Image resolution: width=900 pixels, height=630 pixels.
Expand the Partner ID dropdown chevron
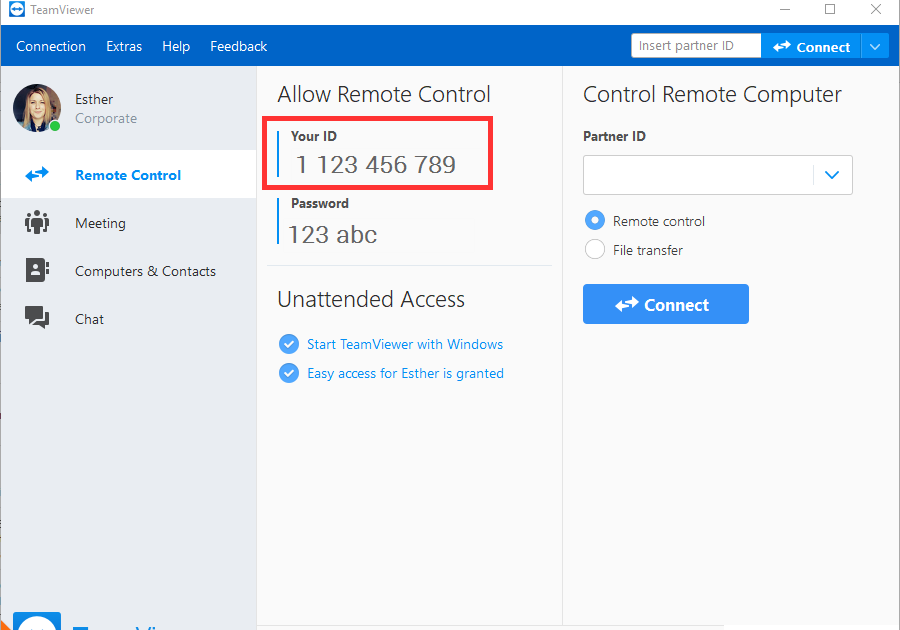click(x=832, y=175)
